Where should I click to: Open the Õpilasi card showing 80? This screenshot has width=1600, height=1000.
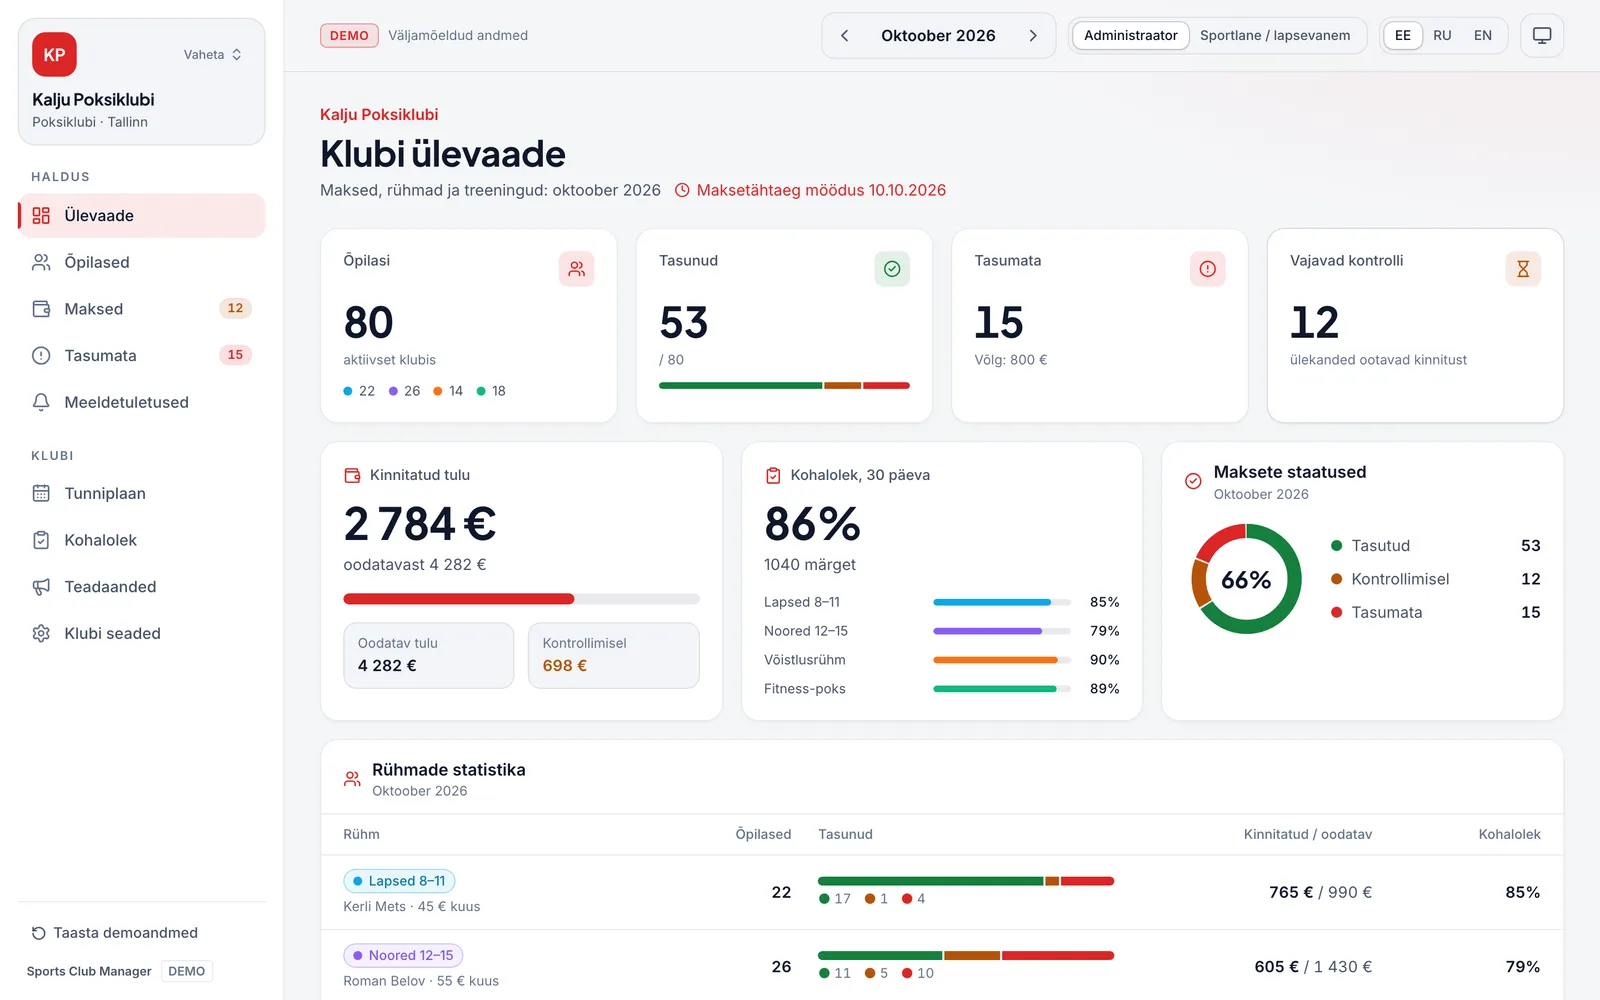pyautogui.click(x=469, y=326)
